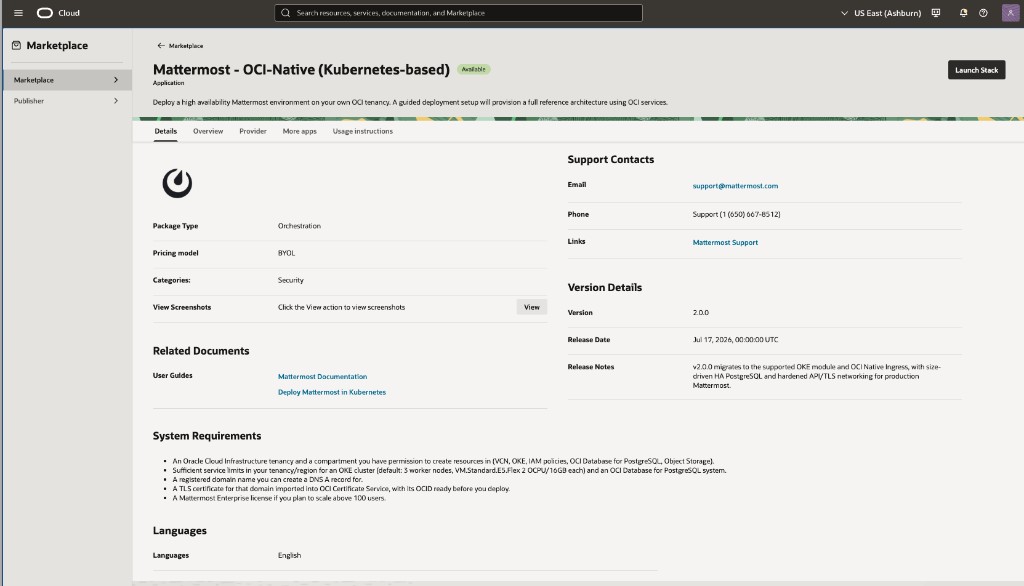Click the Version Details heading

(x=605, y=287)
